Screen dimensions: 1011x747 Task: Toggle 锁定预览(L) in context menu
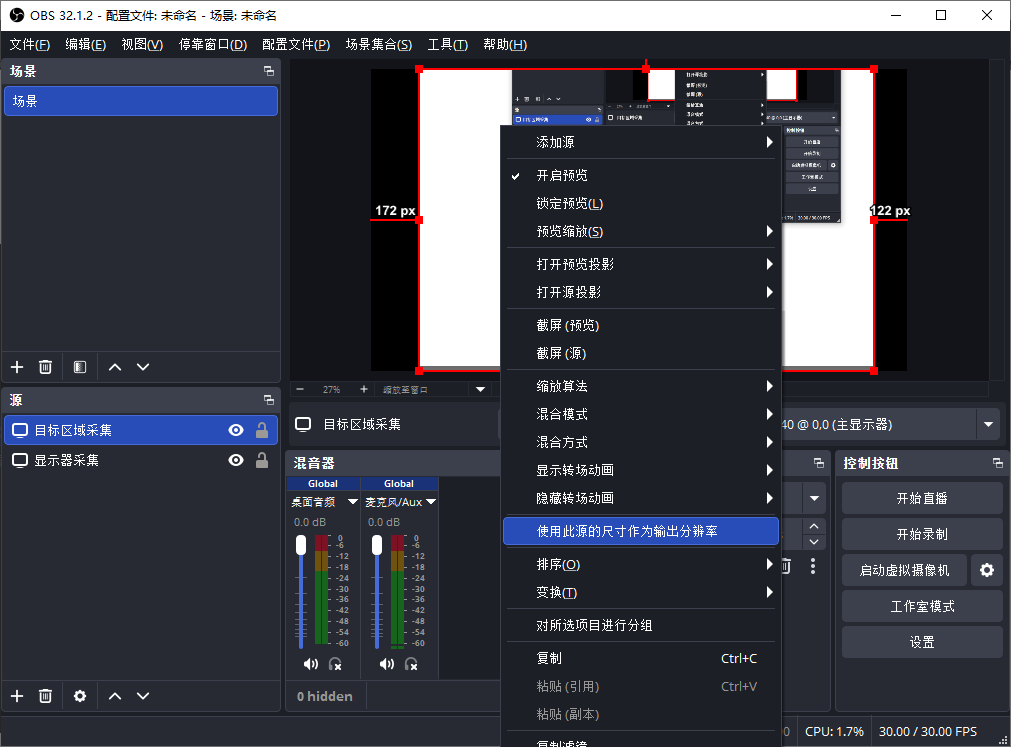point(641,204)
